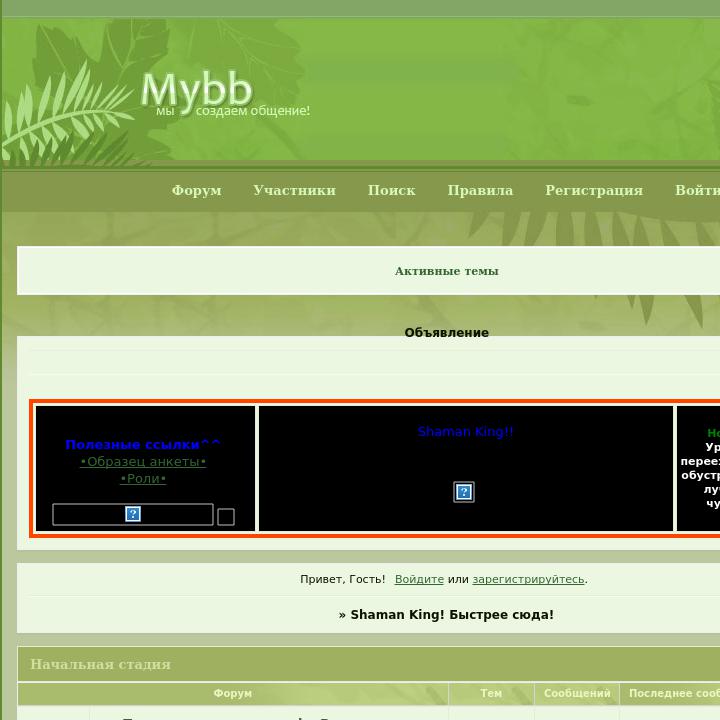Click the зарегистрируйтесь link

(528, 579)
